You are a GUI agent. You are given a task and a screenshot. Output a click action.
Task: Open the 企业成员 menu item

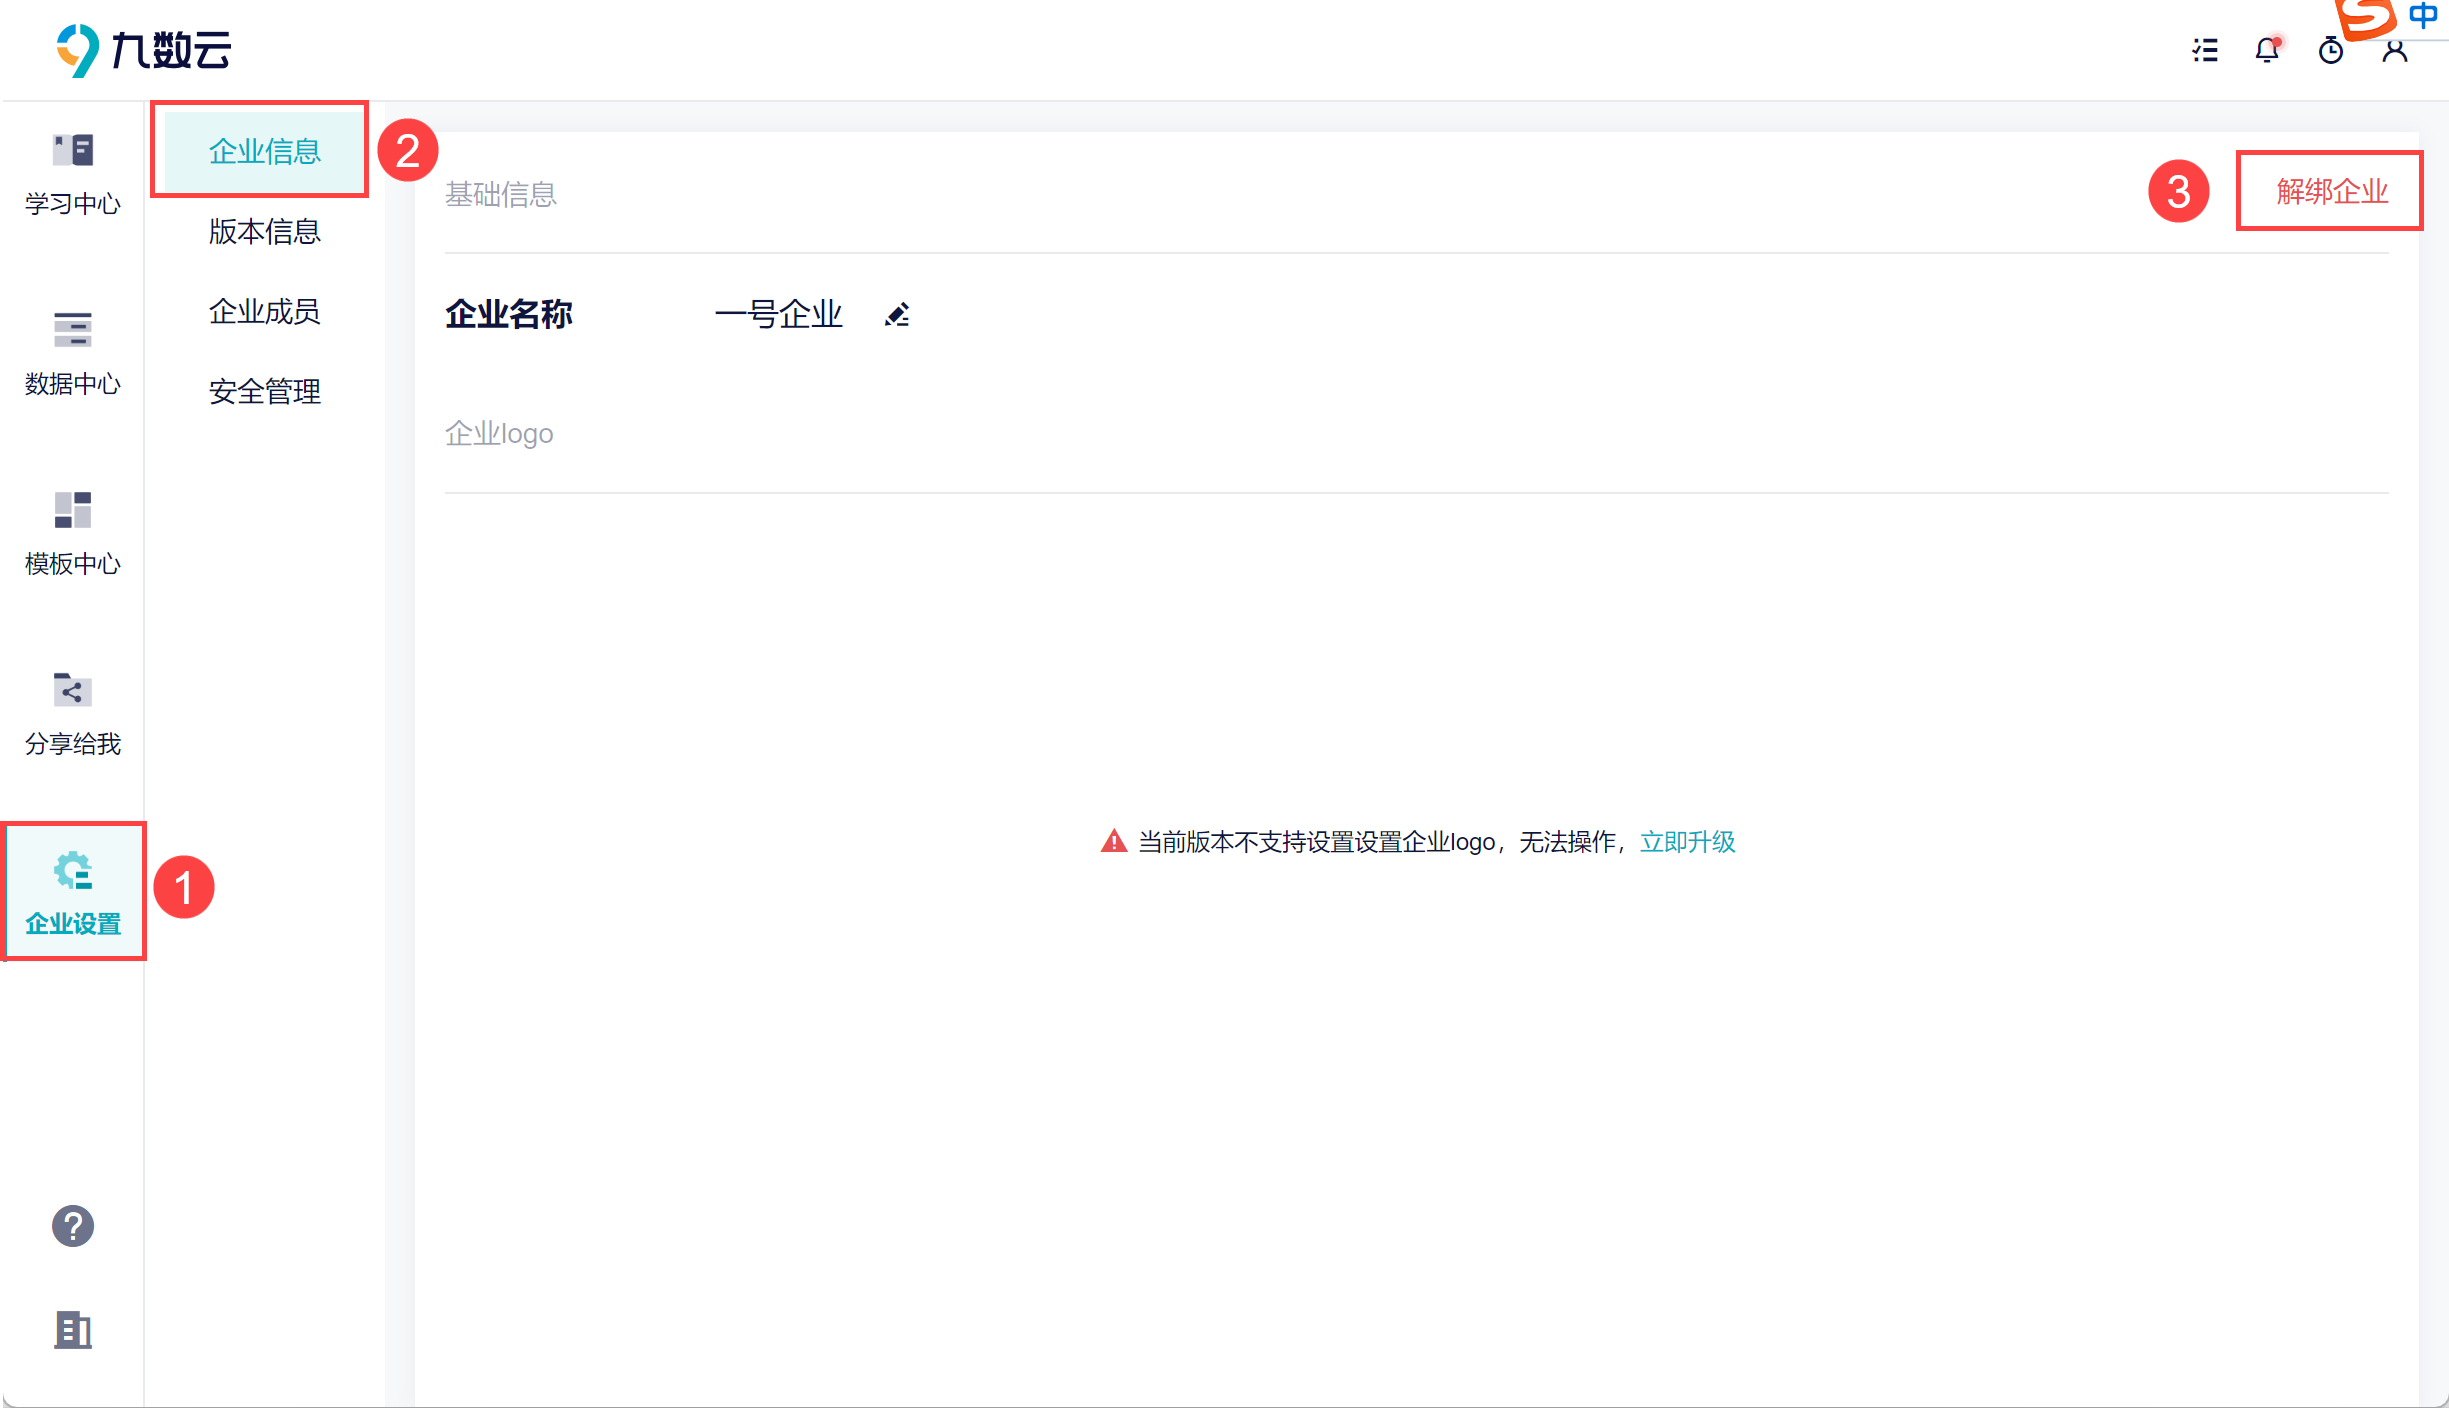click(x=264, y=311)
